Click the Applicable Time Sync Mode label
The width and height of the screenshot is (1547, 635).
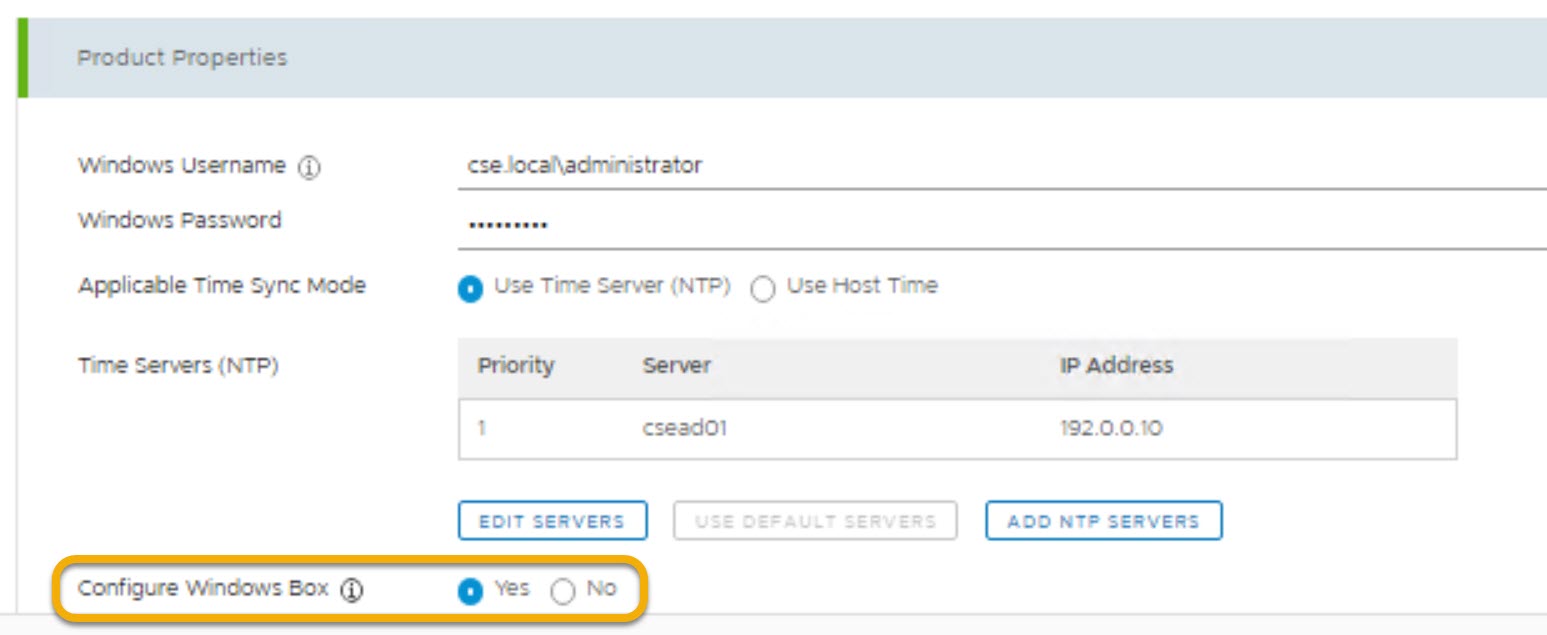click(x=222, y=286)
